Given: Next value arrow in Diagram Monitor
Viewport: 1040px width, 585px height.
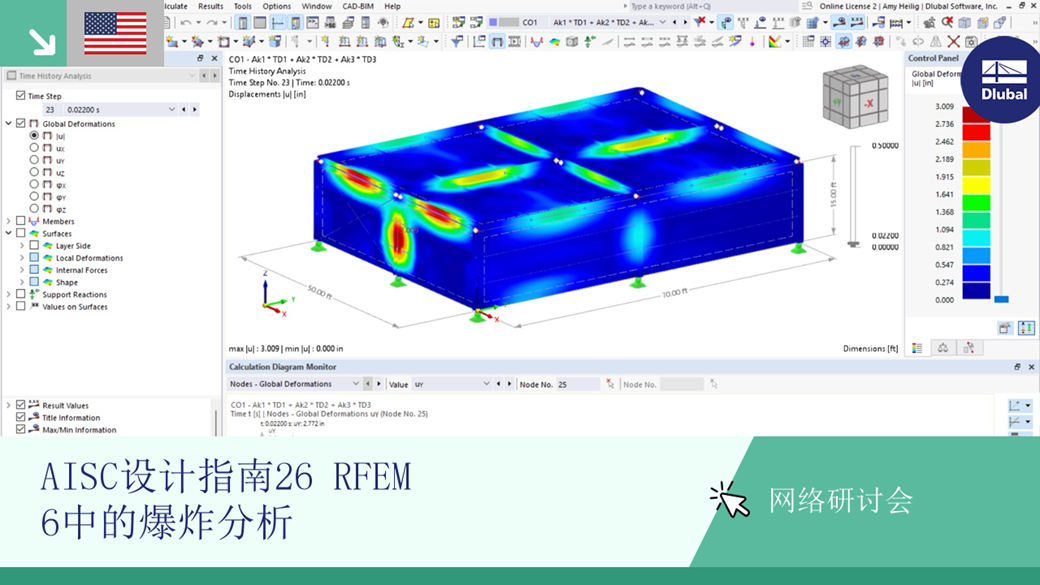Looking at the screenshot, I should coord(509,384).
